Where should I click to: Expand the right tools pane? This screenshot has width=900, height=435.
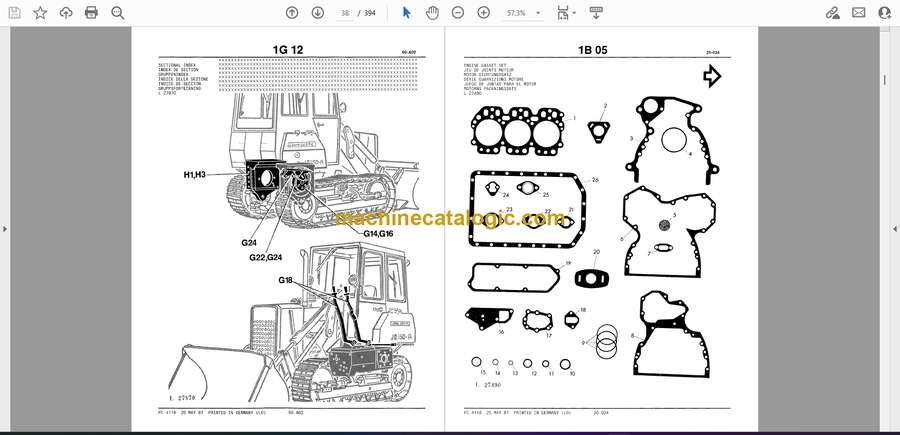895,229
